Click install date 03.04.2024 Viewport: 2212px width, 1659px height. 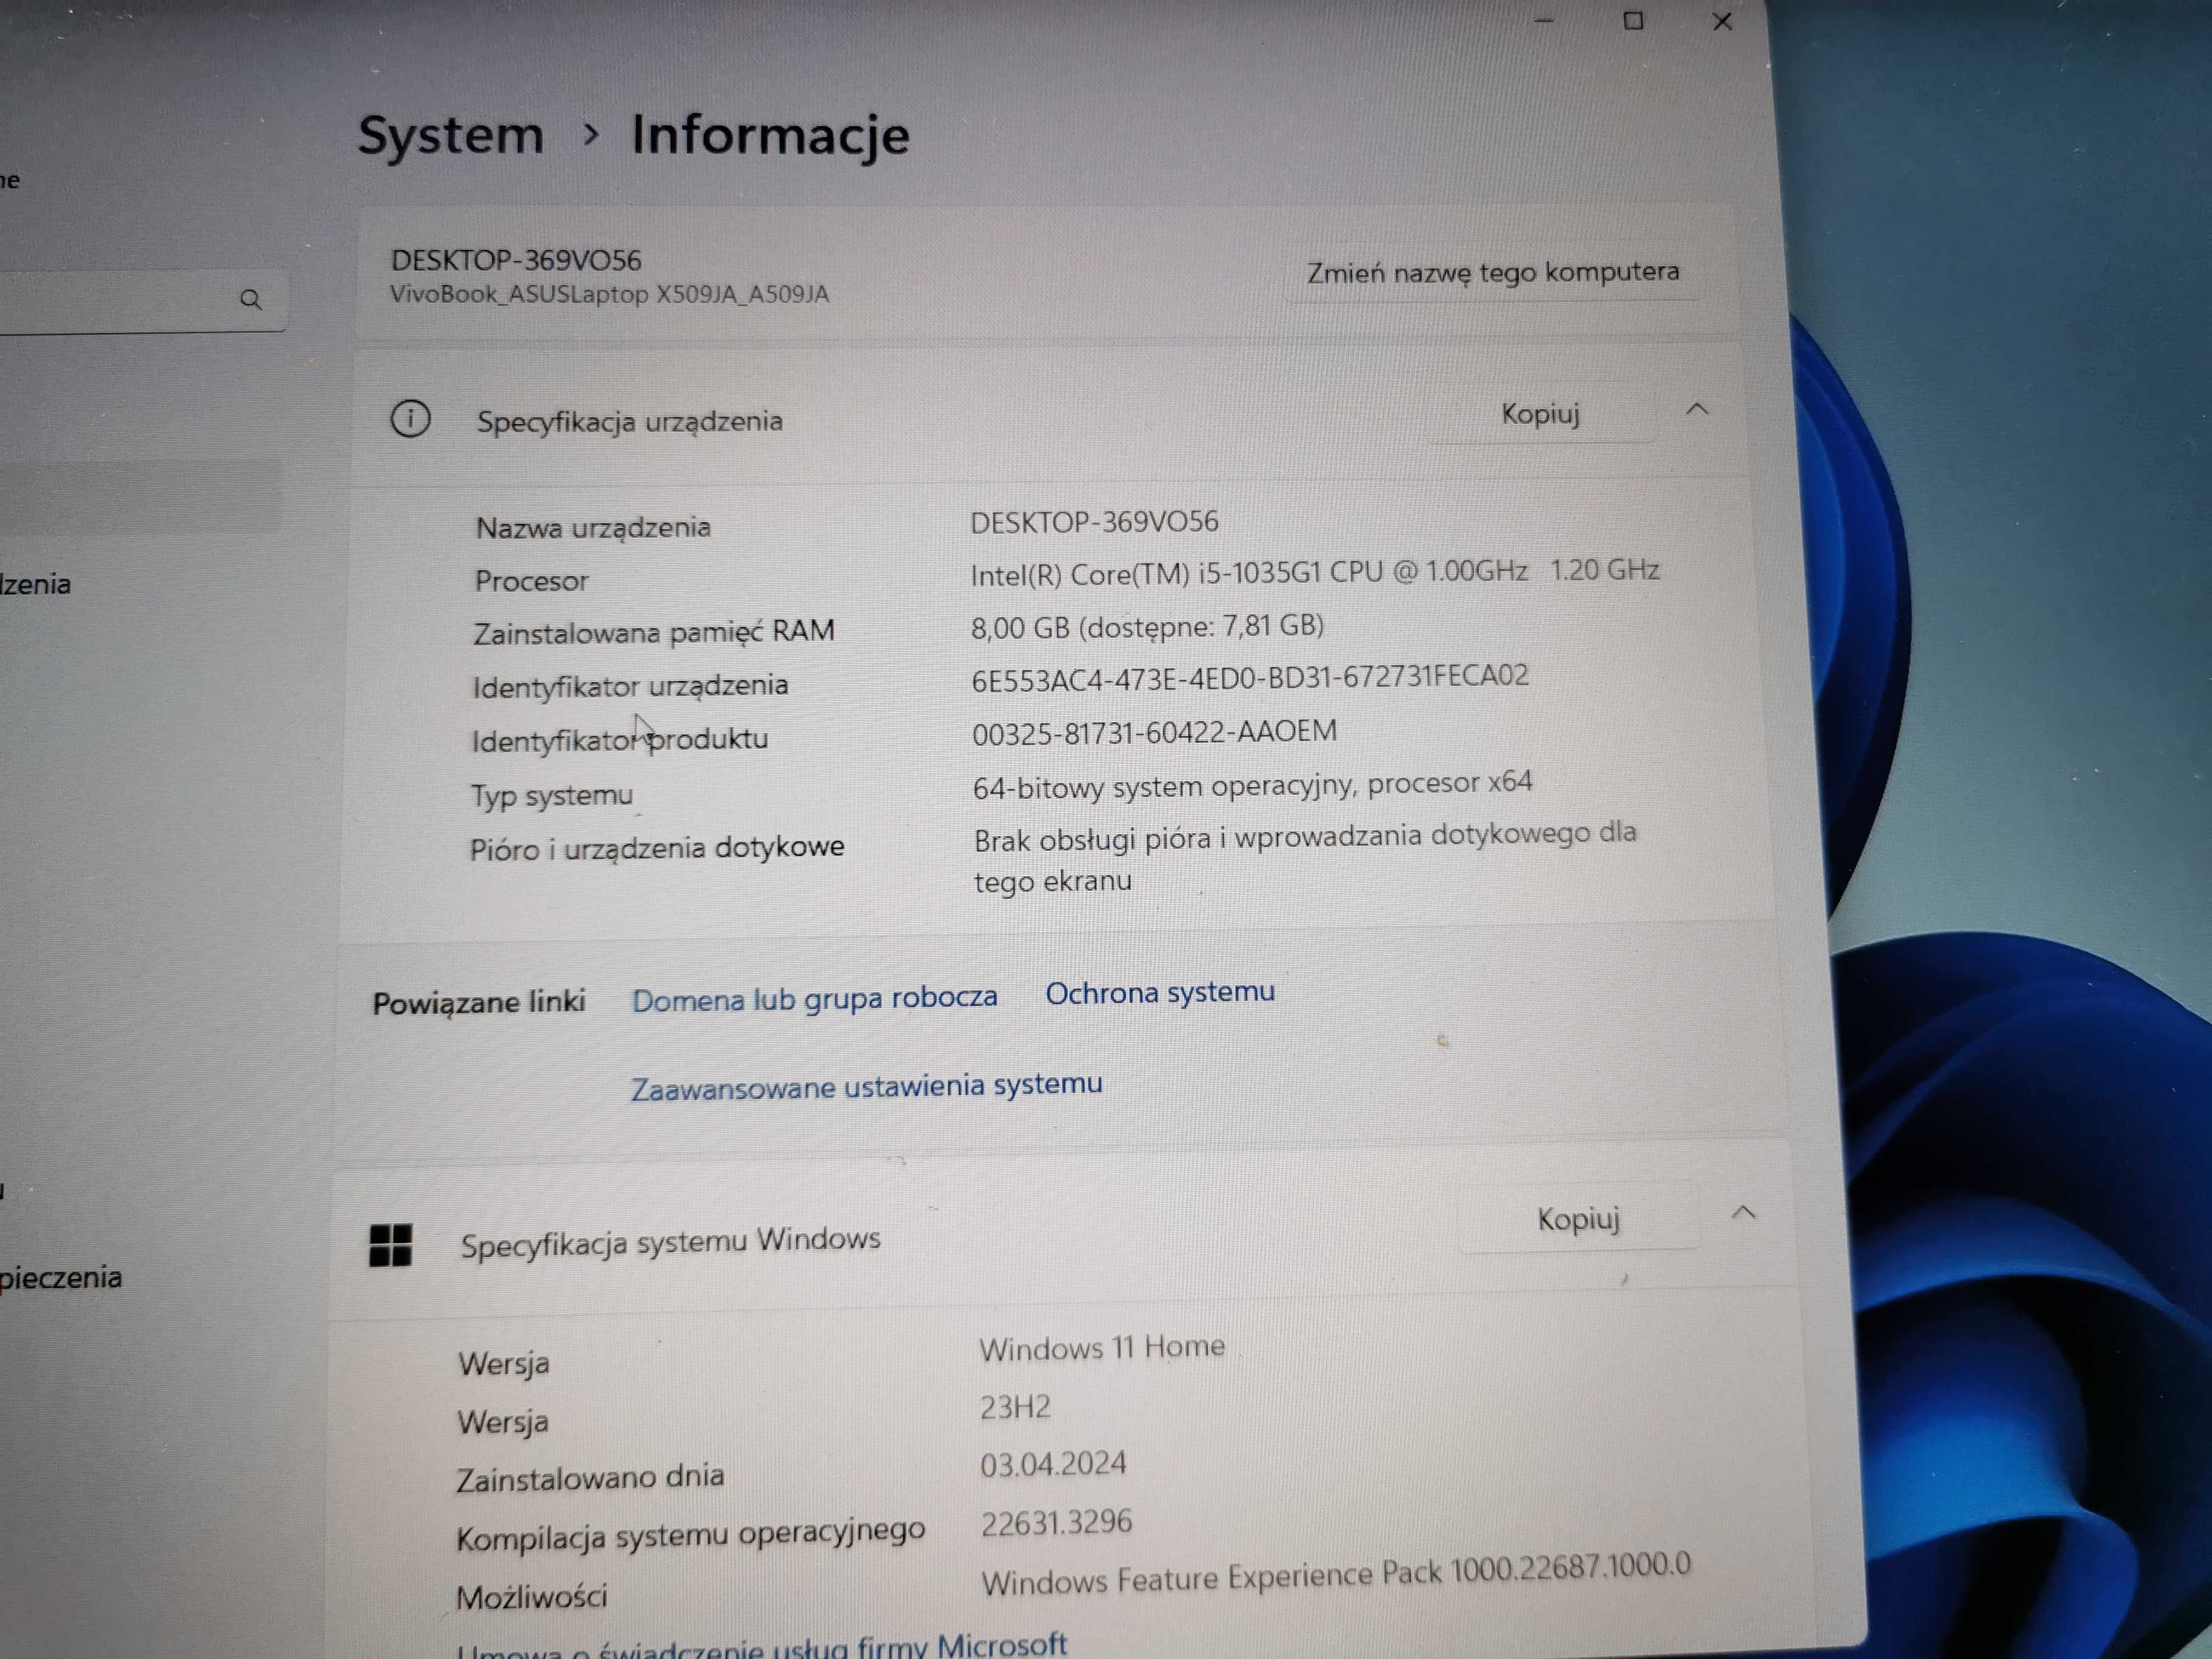pyautogui.click(x=1053, y=1464)
